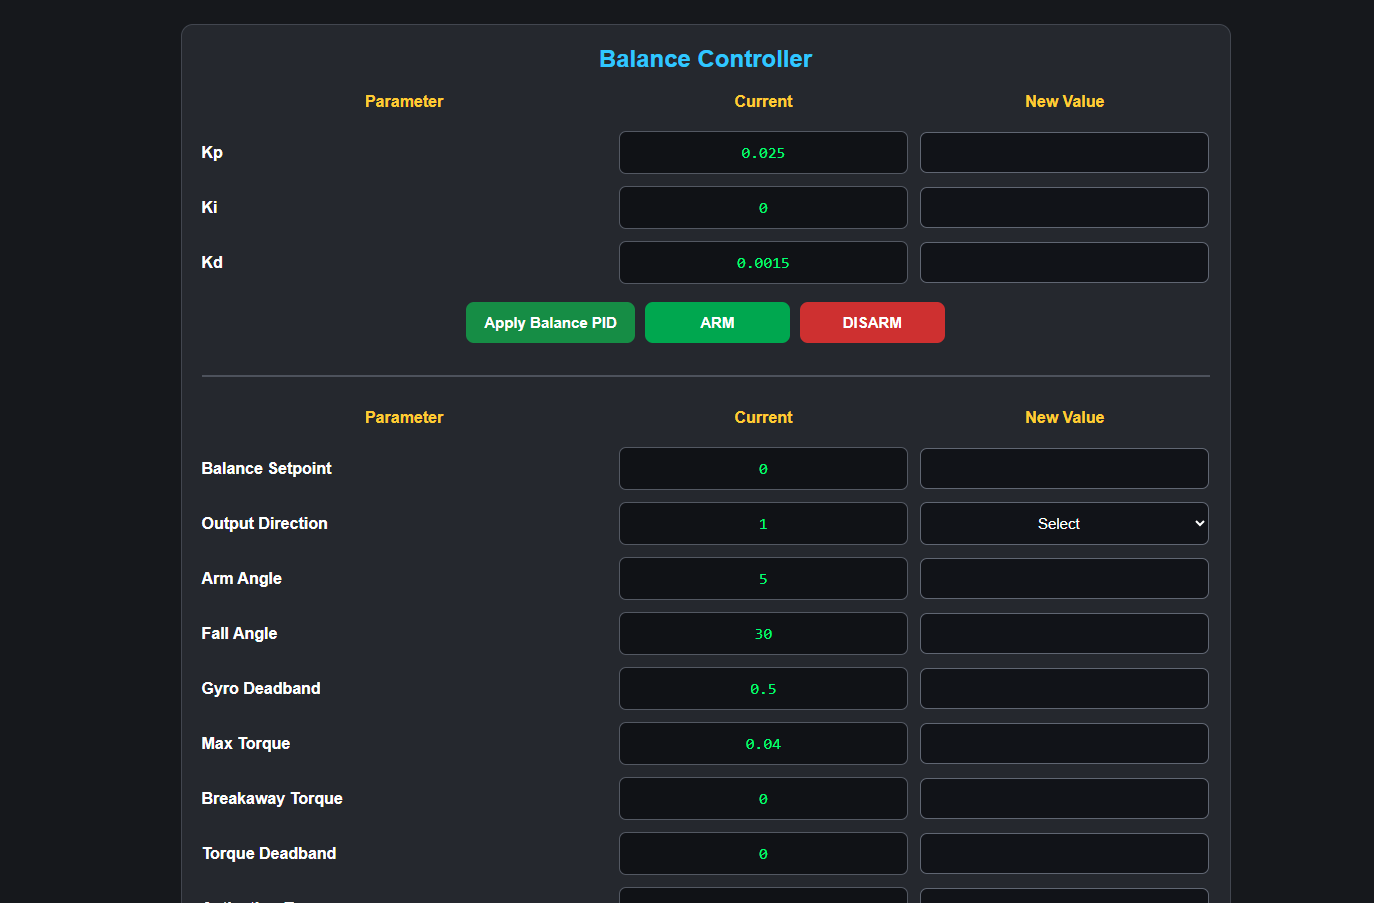Screen dimensions: 1374x903
Task: Click the Kd parameter label
Action: pyautogui.click(x=212, y=263)
